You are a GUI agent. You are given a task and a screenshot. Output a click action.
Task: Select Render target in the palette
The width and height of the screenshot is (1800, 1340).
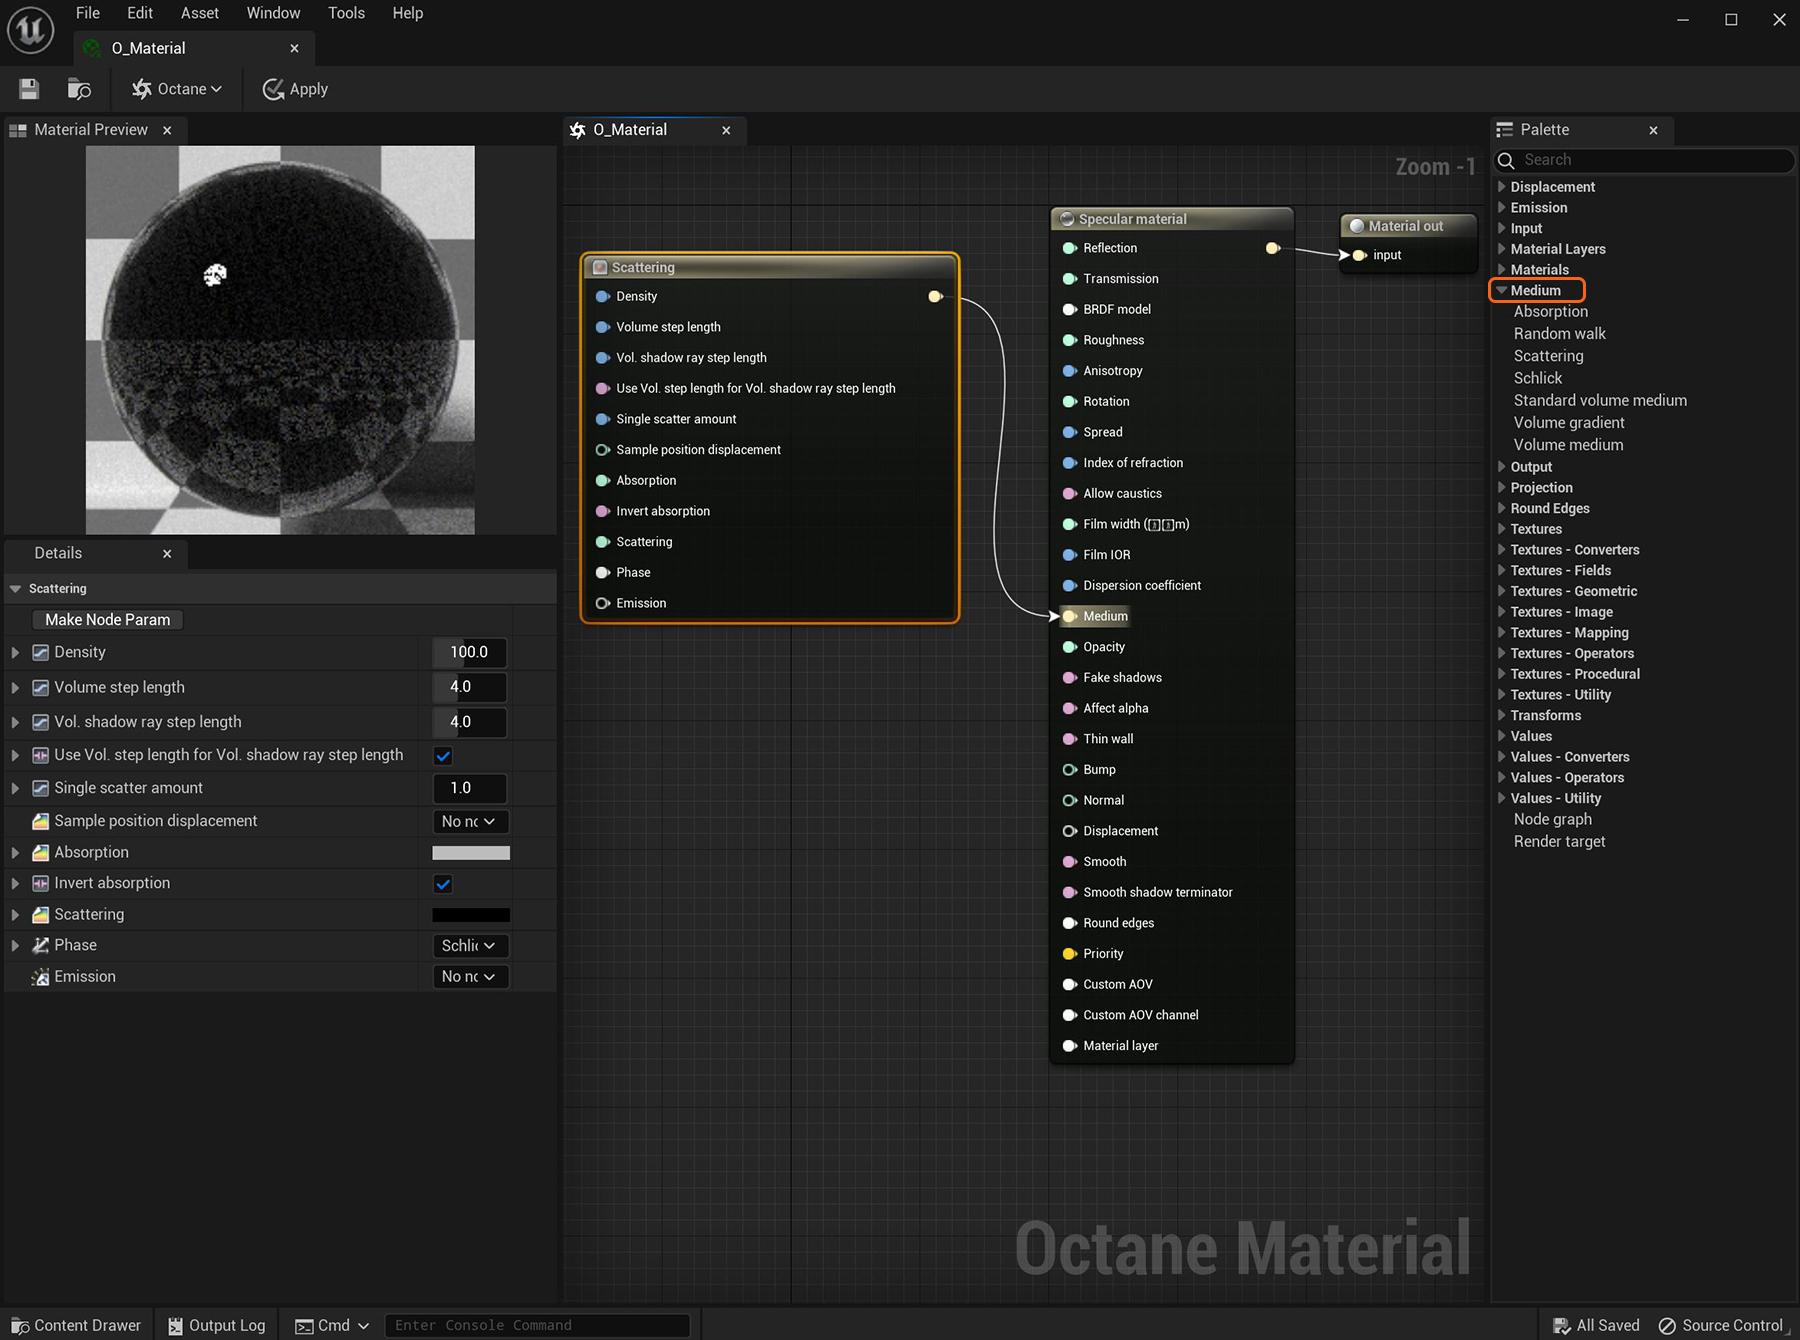(x=1559, y=842)
